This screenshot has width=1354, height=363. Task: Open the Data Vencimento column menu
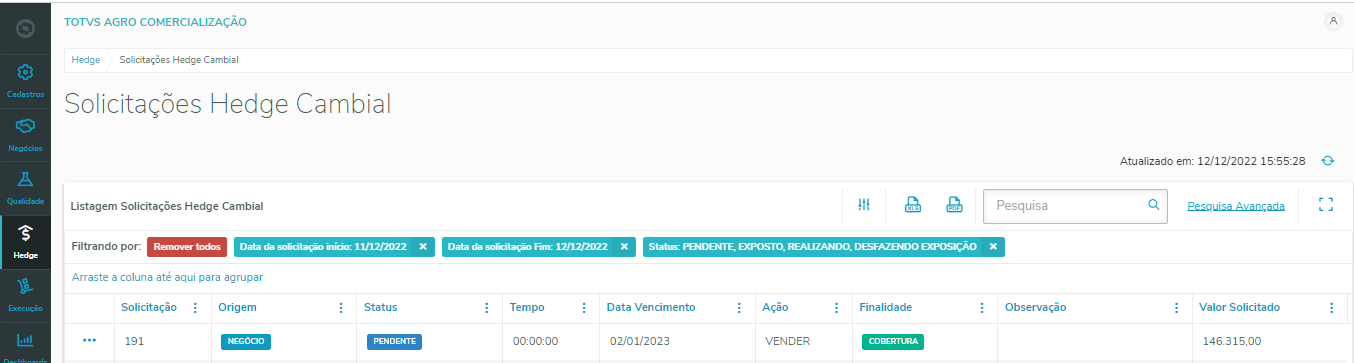(x=739, y=308)
